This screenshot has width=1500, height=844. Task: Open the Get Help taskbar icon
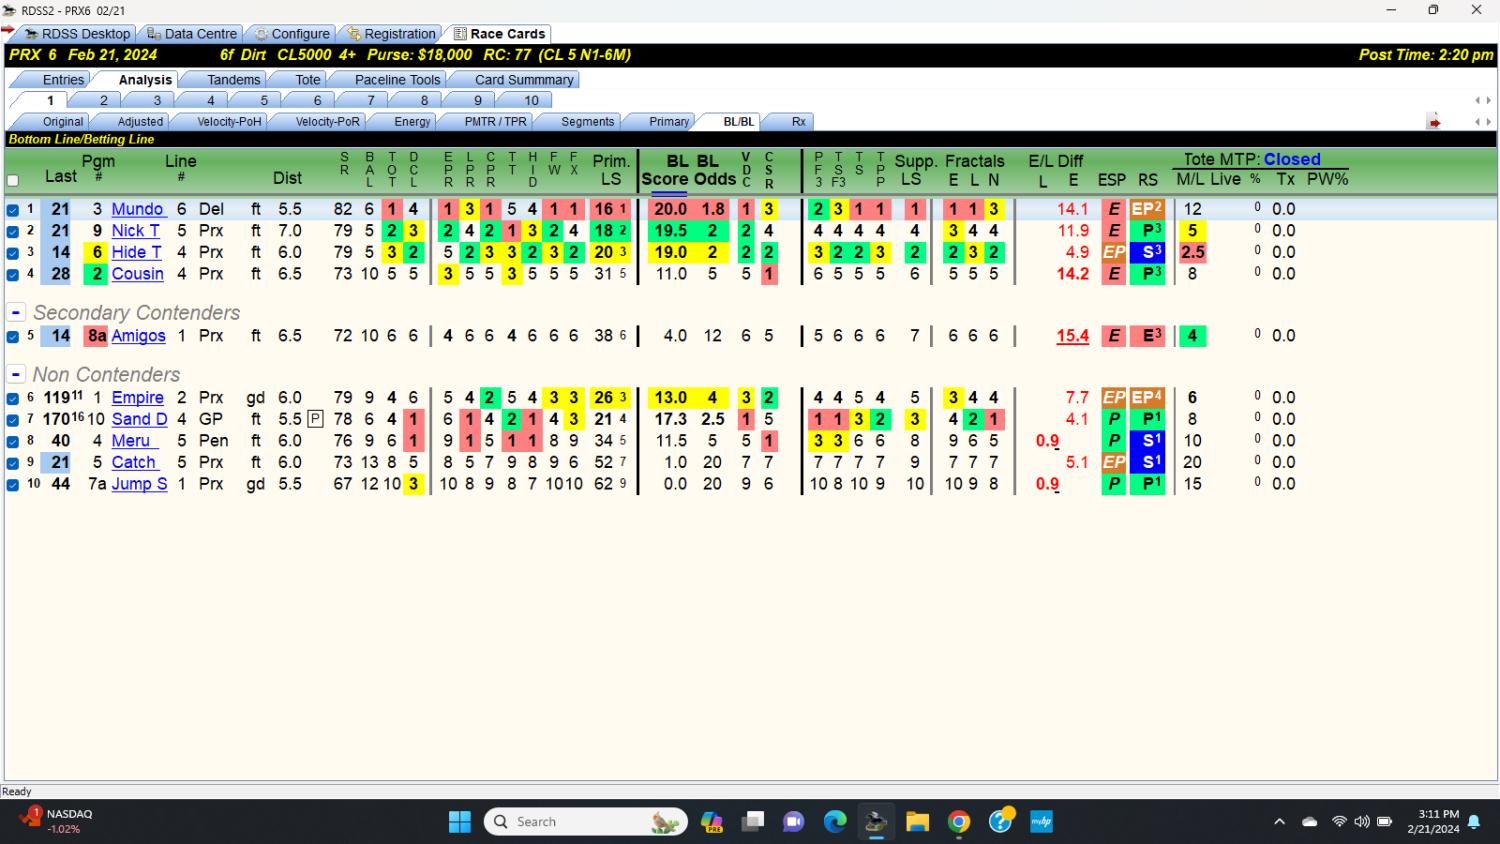pos(1000,822)
